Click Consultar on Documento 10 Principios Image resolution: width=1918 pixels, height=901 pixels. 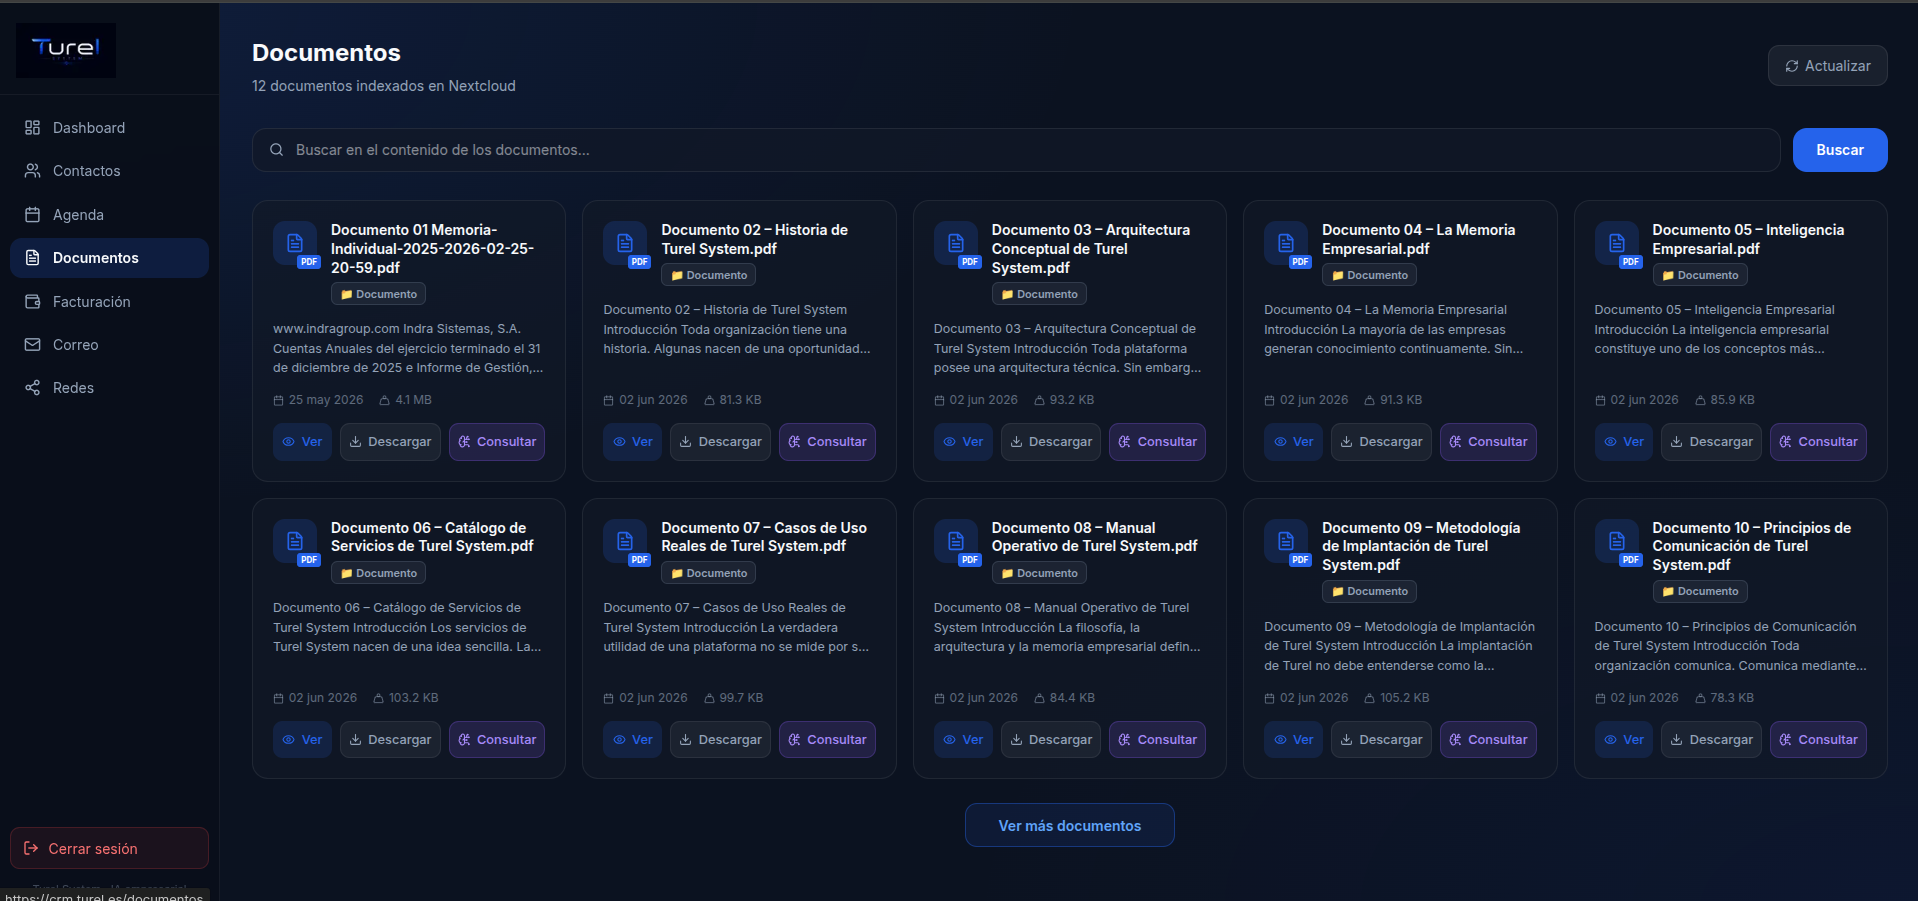click(1818, 740)
